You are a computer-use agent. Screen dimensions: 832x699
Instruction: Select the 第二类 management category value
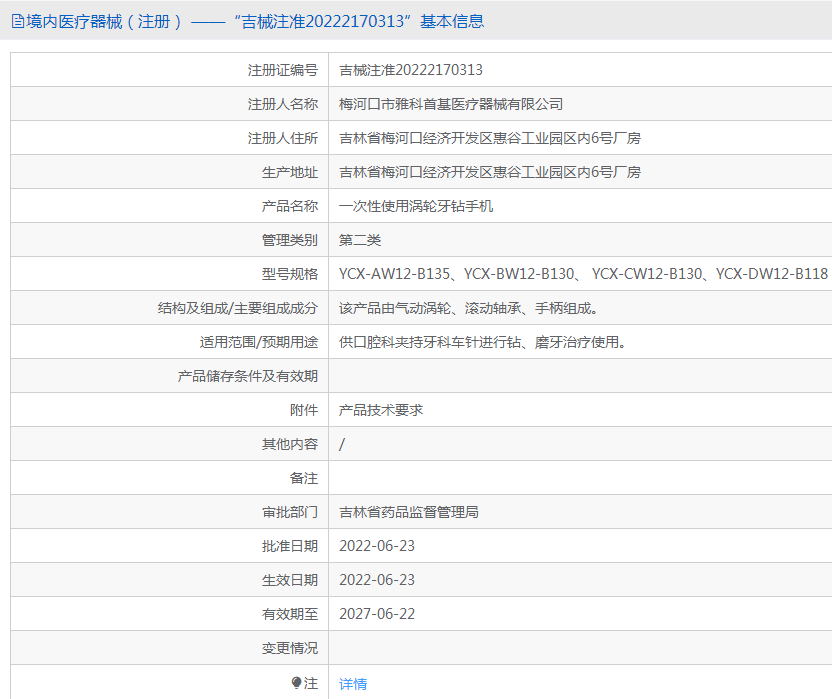(360, 240)
